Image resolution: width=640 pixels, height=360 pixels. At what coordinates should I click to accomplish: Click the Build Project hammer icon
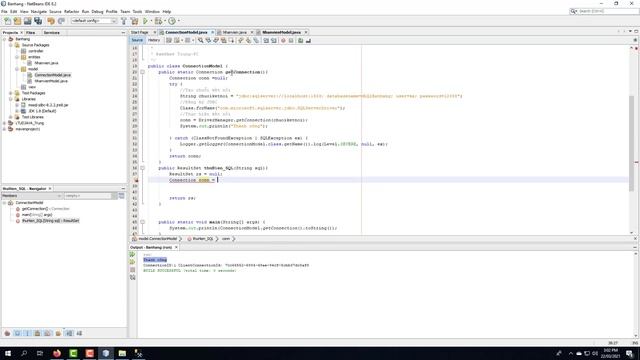[x=124, y=21]
